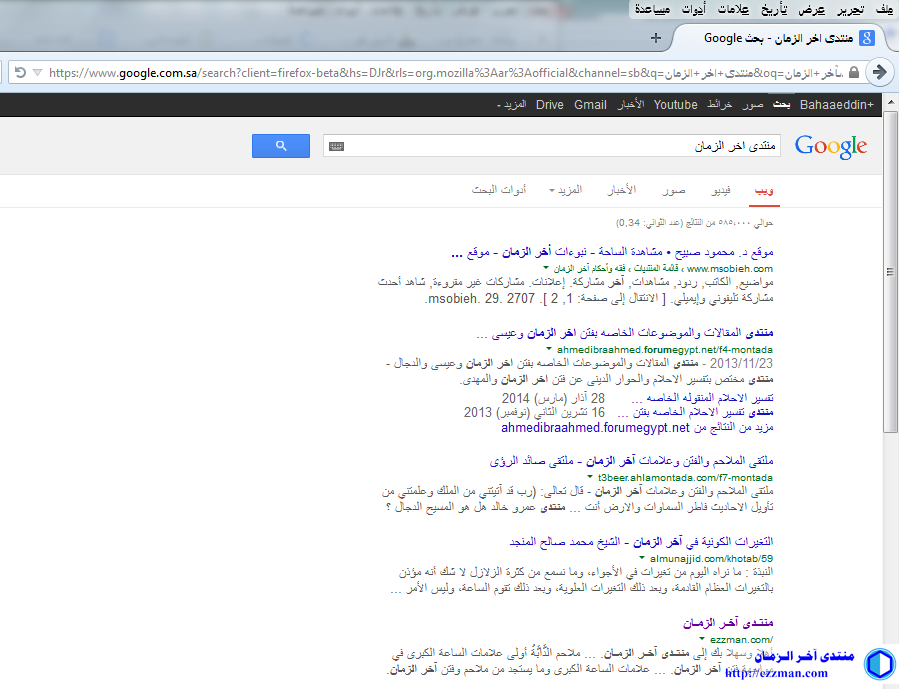The image size is (905, 689).
Task: Open the on-screen keyboard icon in search box
Action: pos(336,147)
